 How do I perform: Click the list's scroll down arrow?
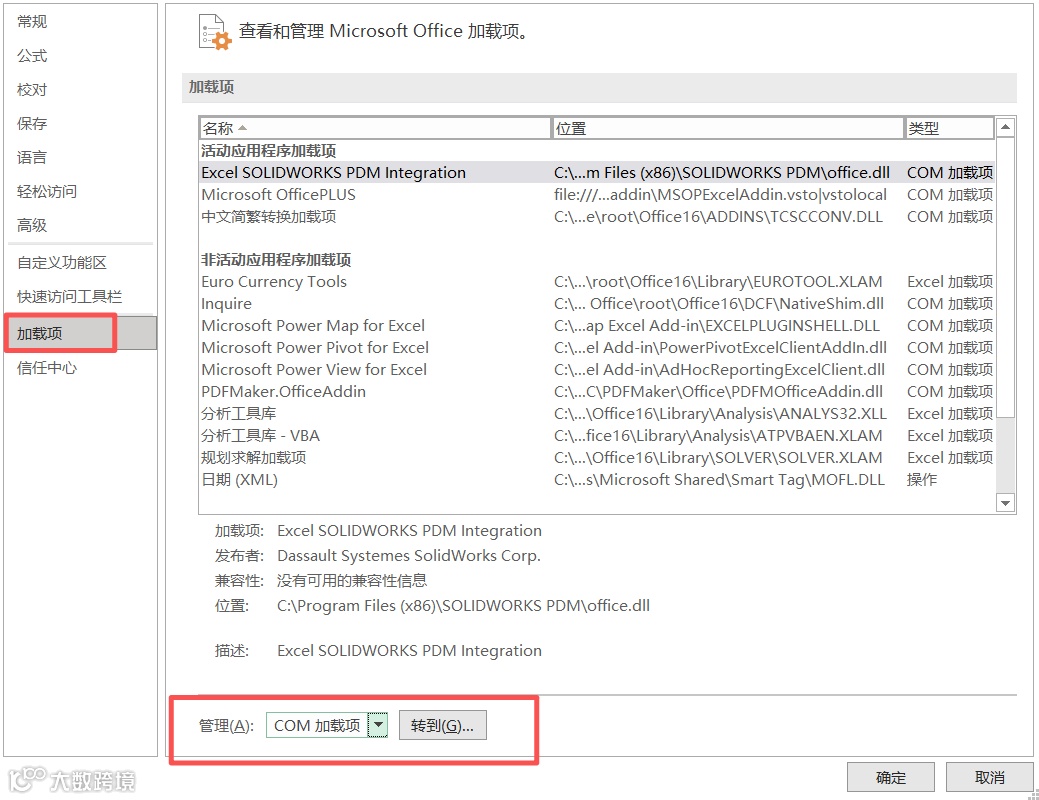[x=1005, y=503]
